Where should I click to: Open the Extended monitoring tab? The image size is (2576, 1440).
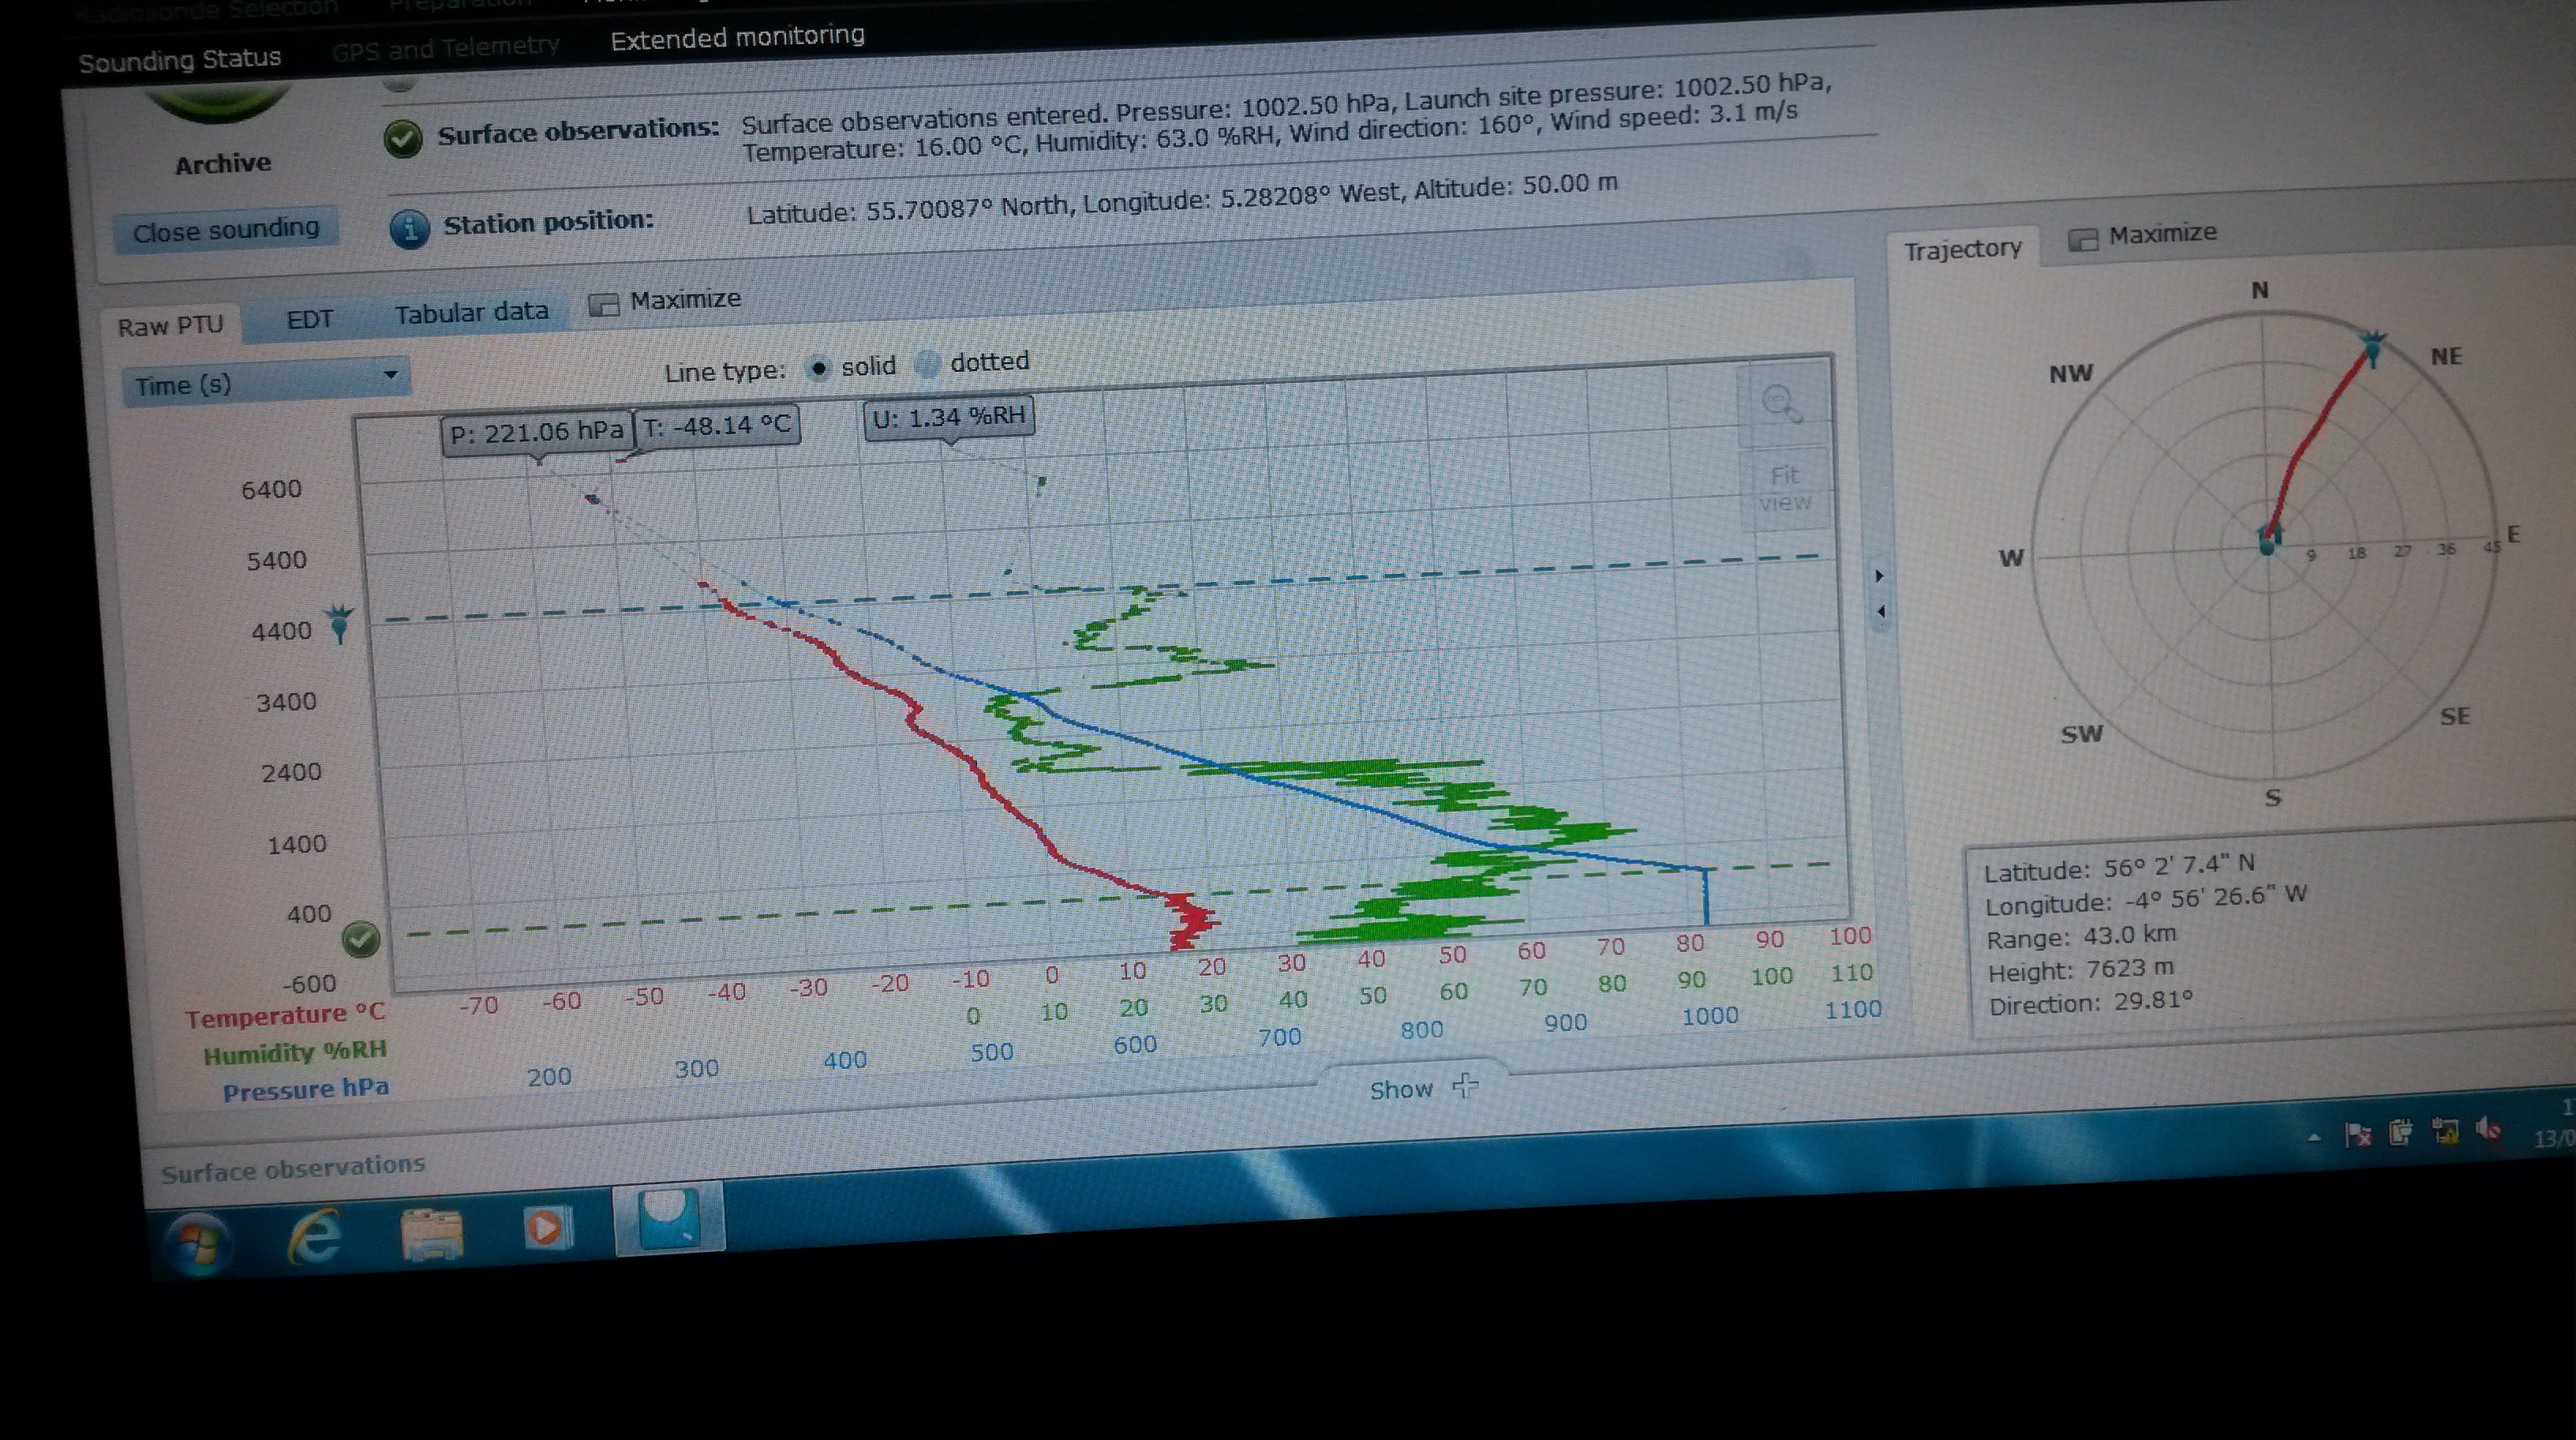(737, 38)
